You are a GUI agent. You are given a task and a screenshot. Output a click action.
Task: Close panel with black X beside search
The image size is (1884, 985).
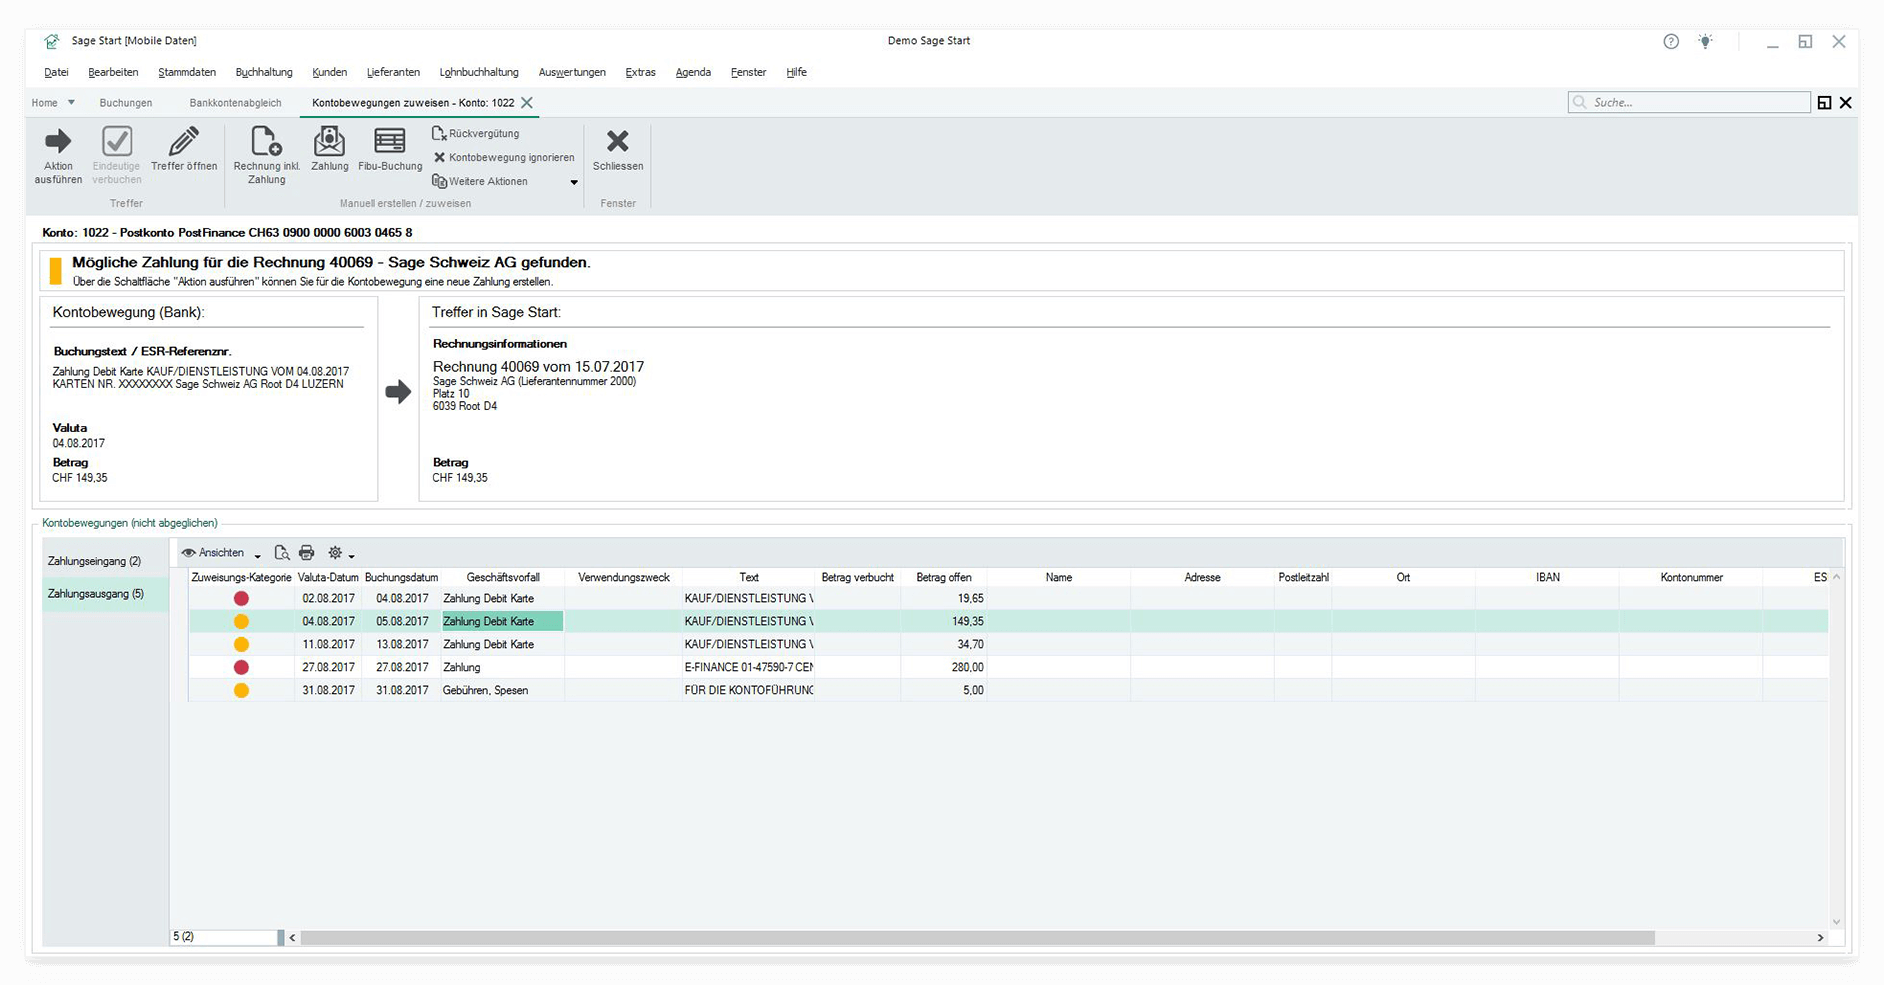point(1846,103)
